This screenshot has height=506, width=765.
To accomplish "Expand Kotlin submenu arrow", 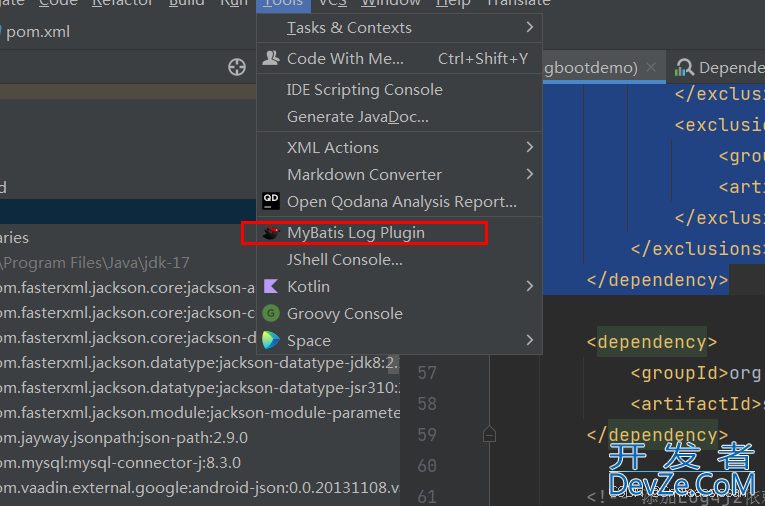I will (x=530, y=286).
